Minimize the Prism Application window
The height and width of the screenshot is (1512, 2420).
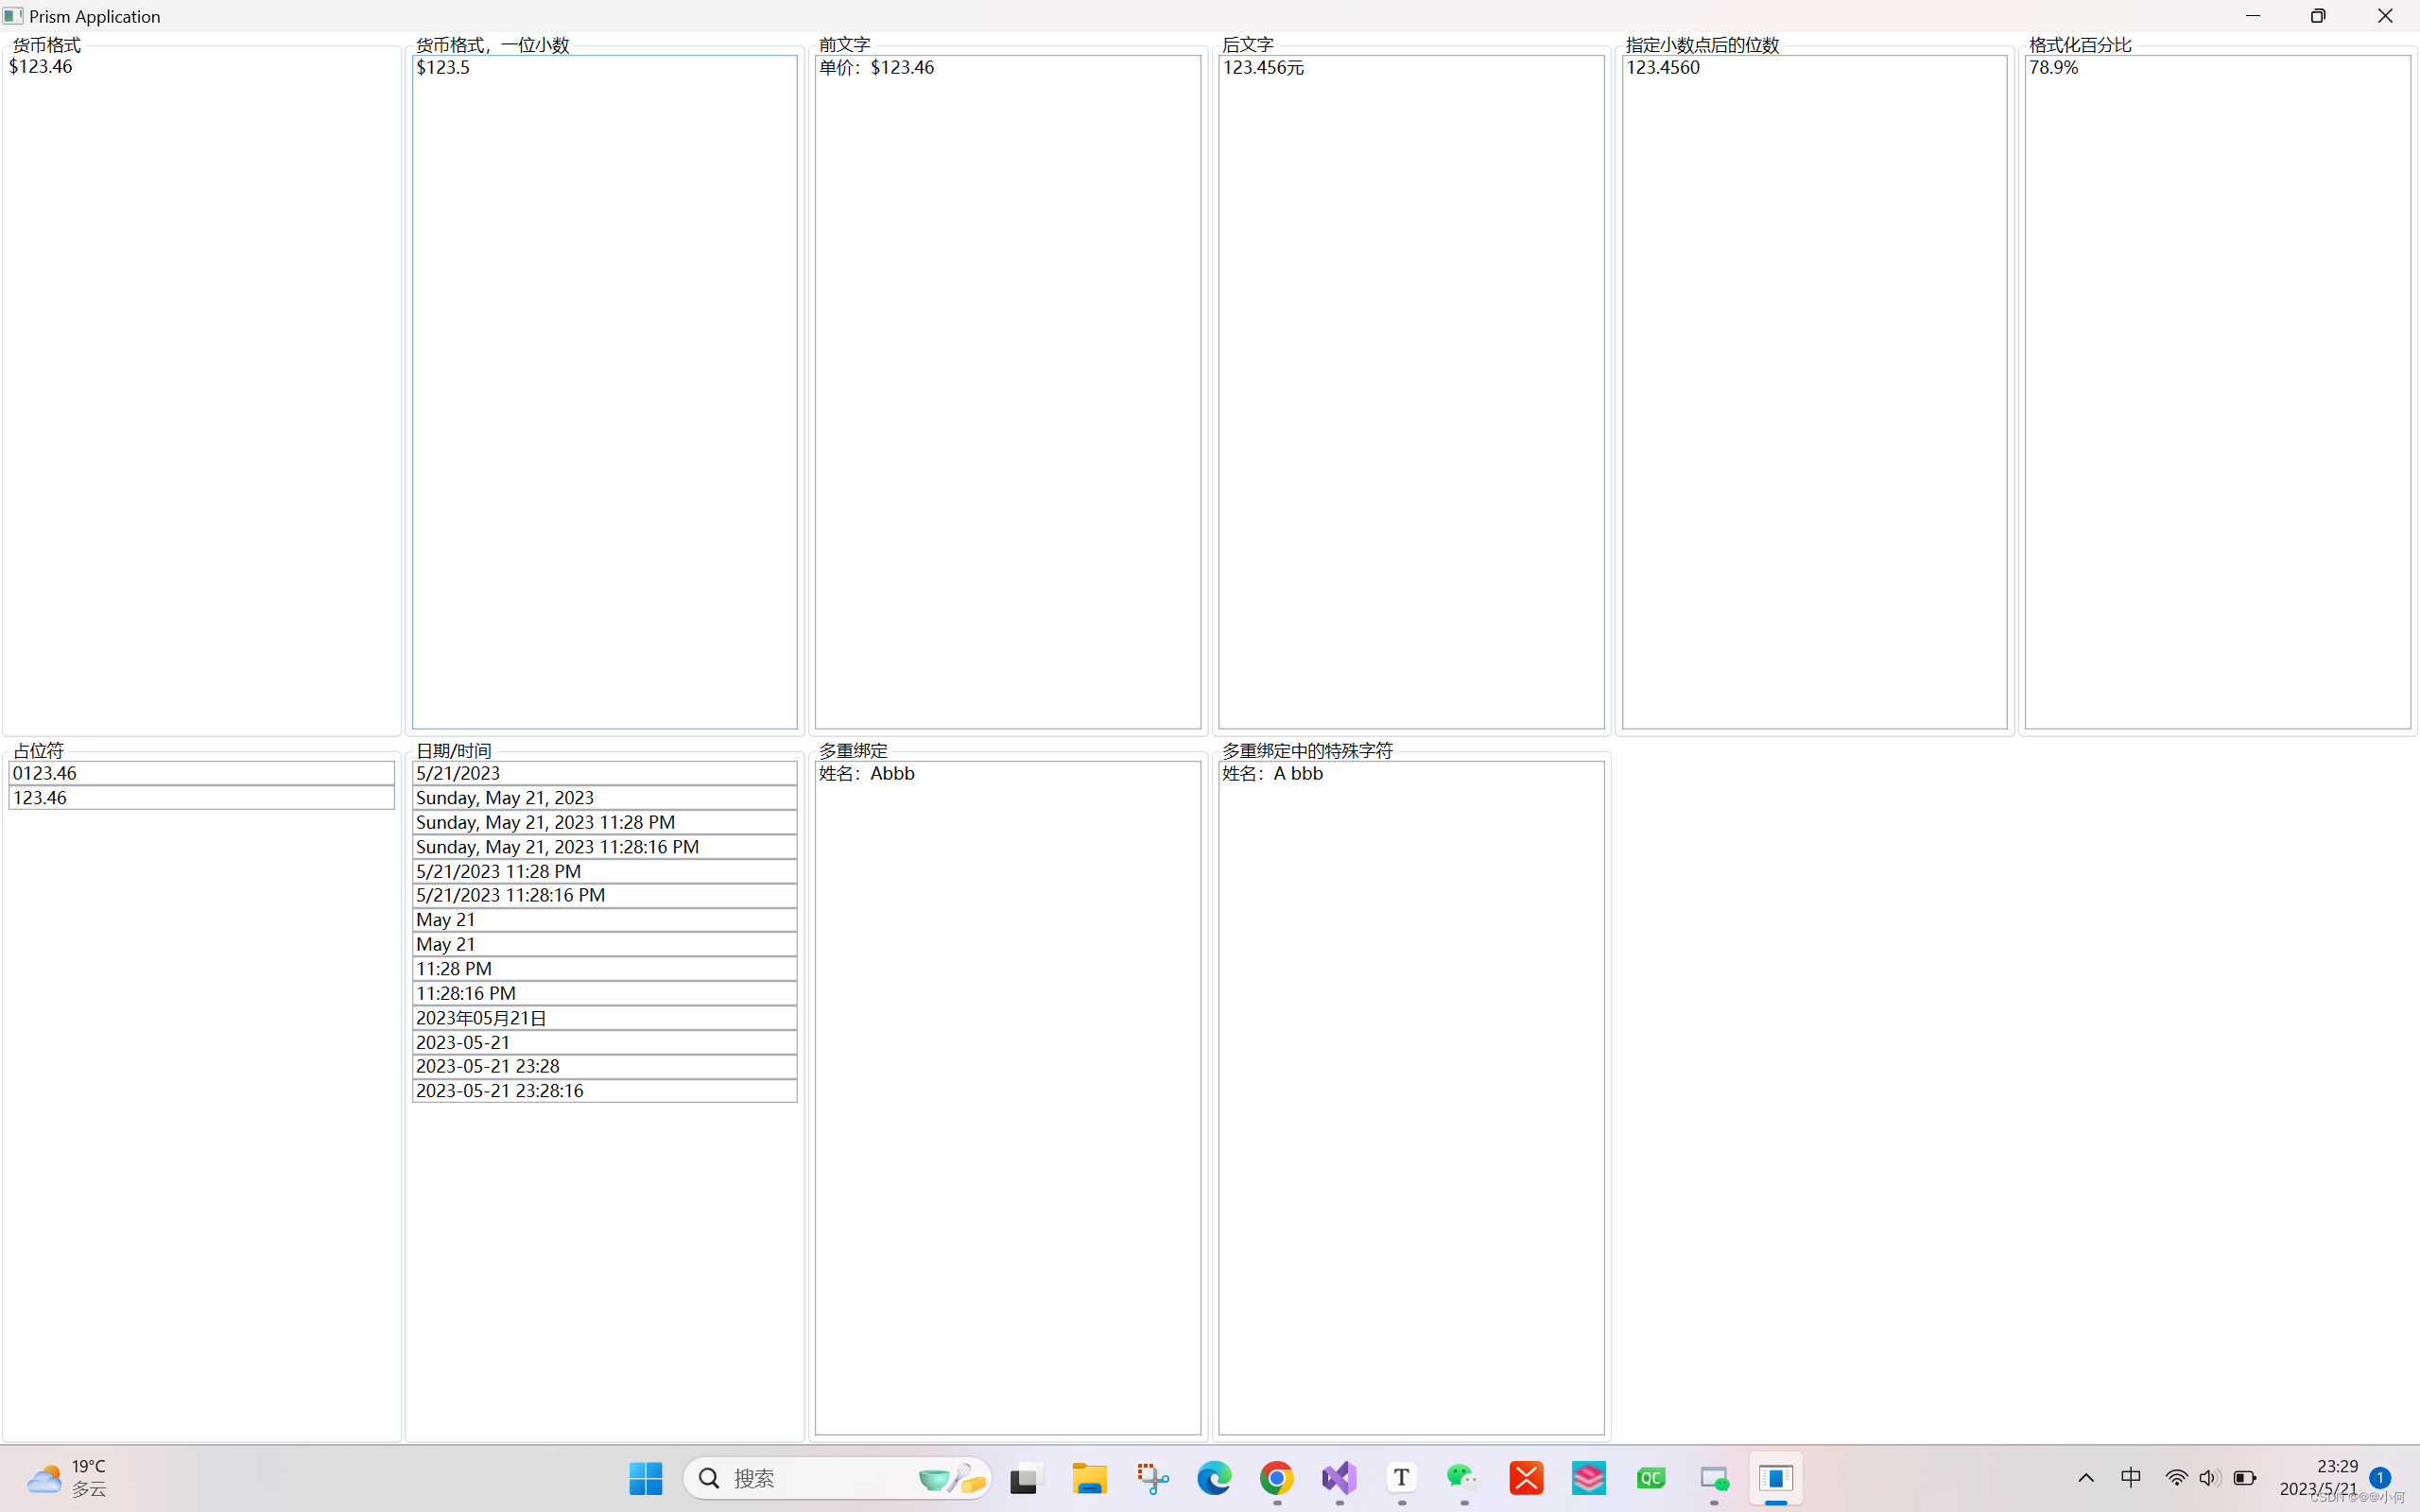coord(2253,16)
